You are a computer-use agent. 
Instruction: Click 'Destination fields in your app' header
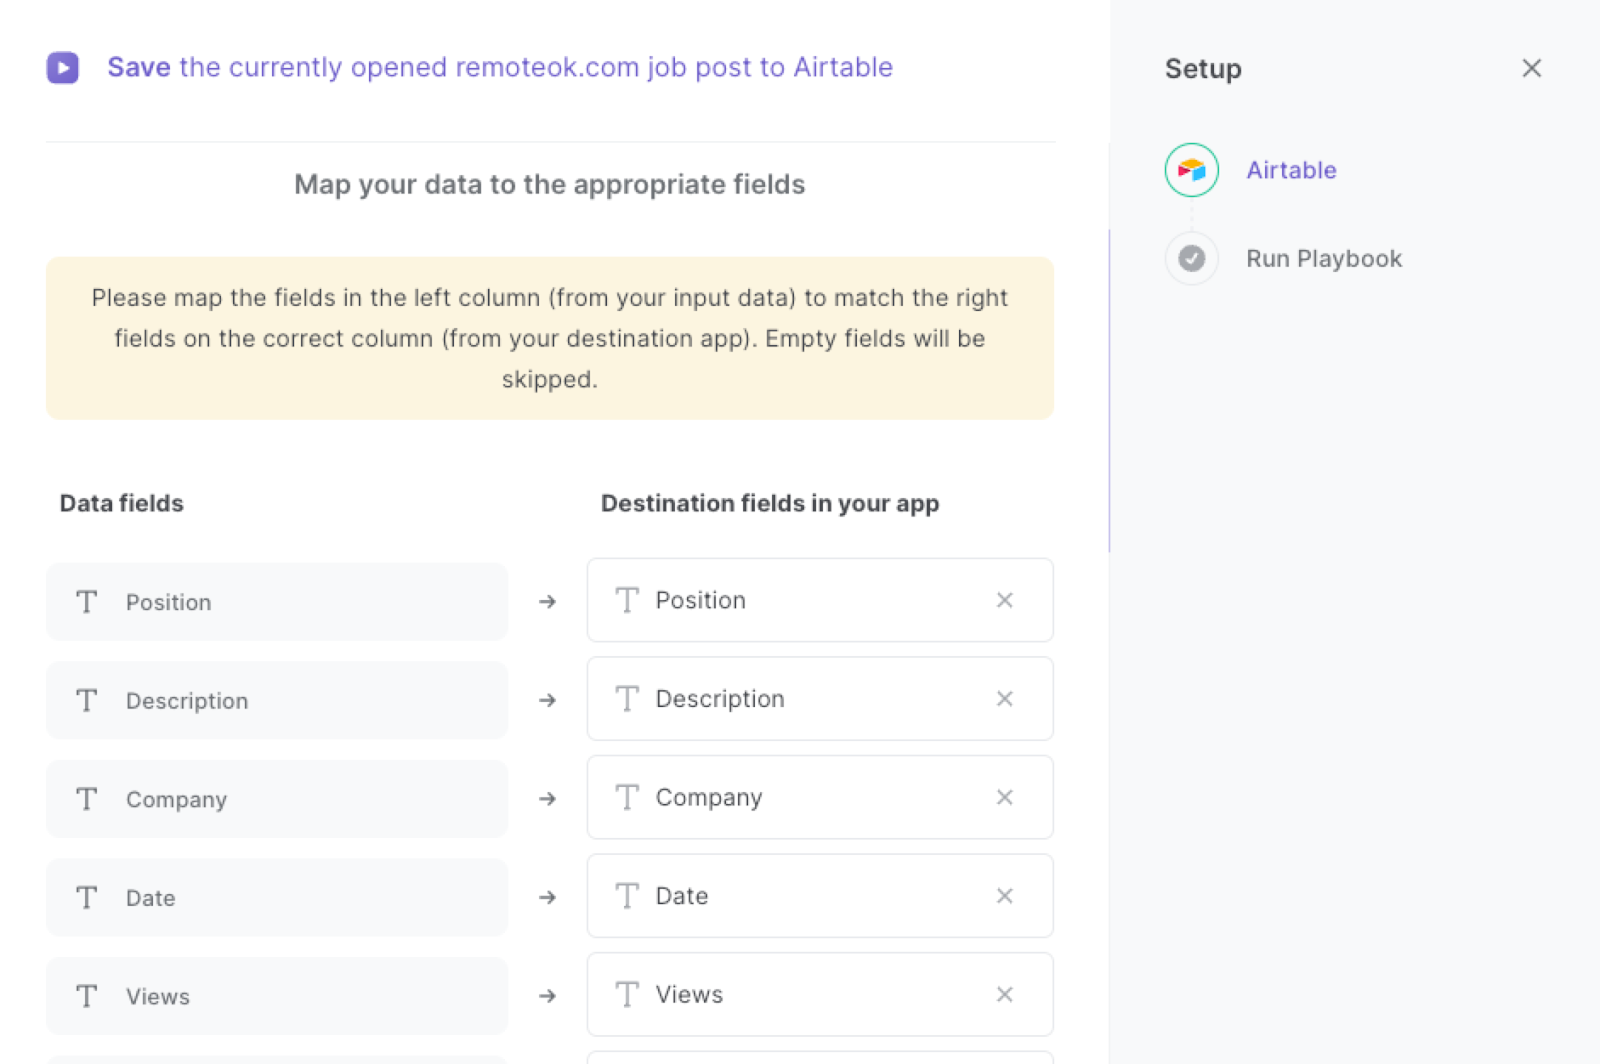click(770, 503)
